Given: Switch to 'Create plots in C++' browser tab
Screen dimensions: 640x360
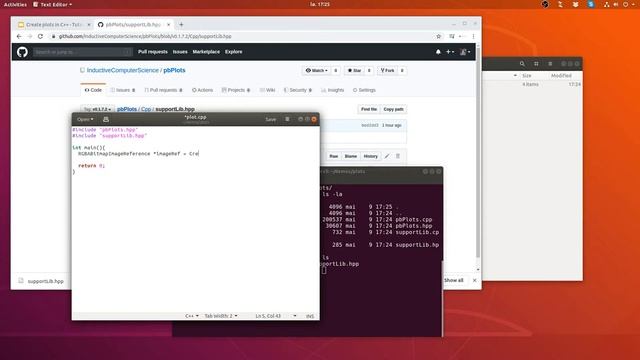Looking at the screenshot, I should coord(53,24).
